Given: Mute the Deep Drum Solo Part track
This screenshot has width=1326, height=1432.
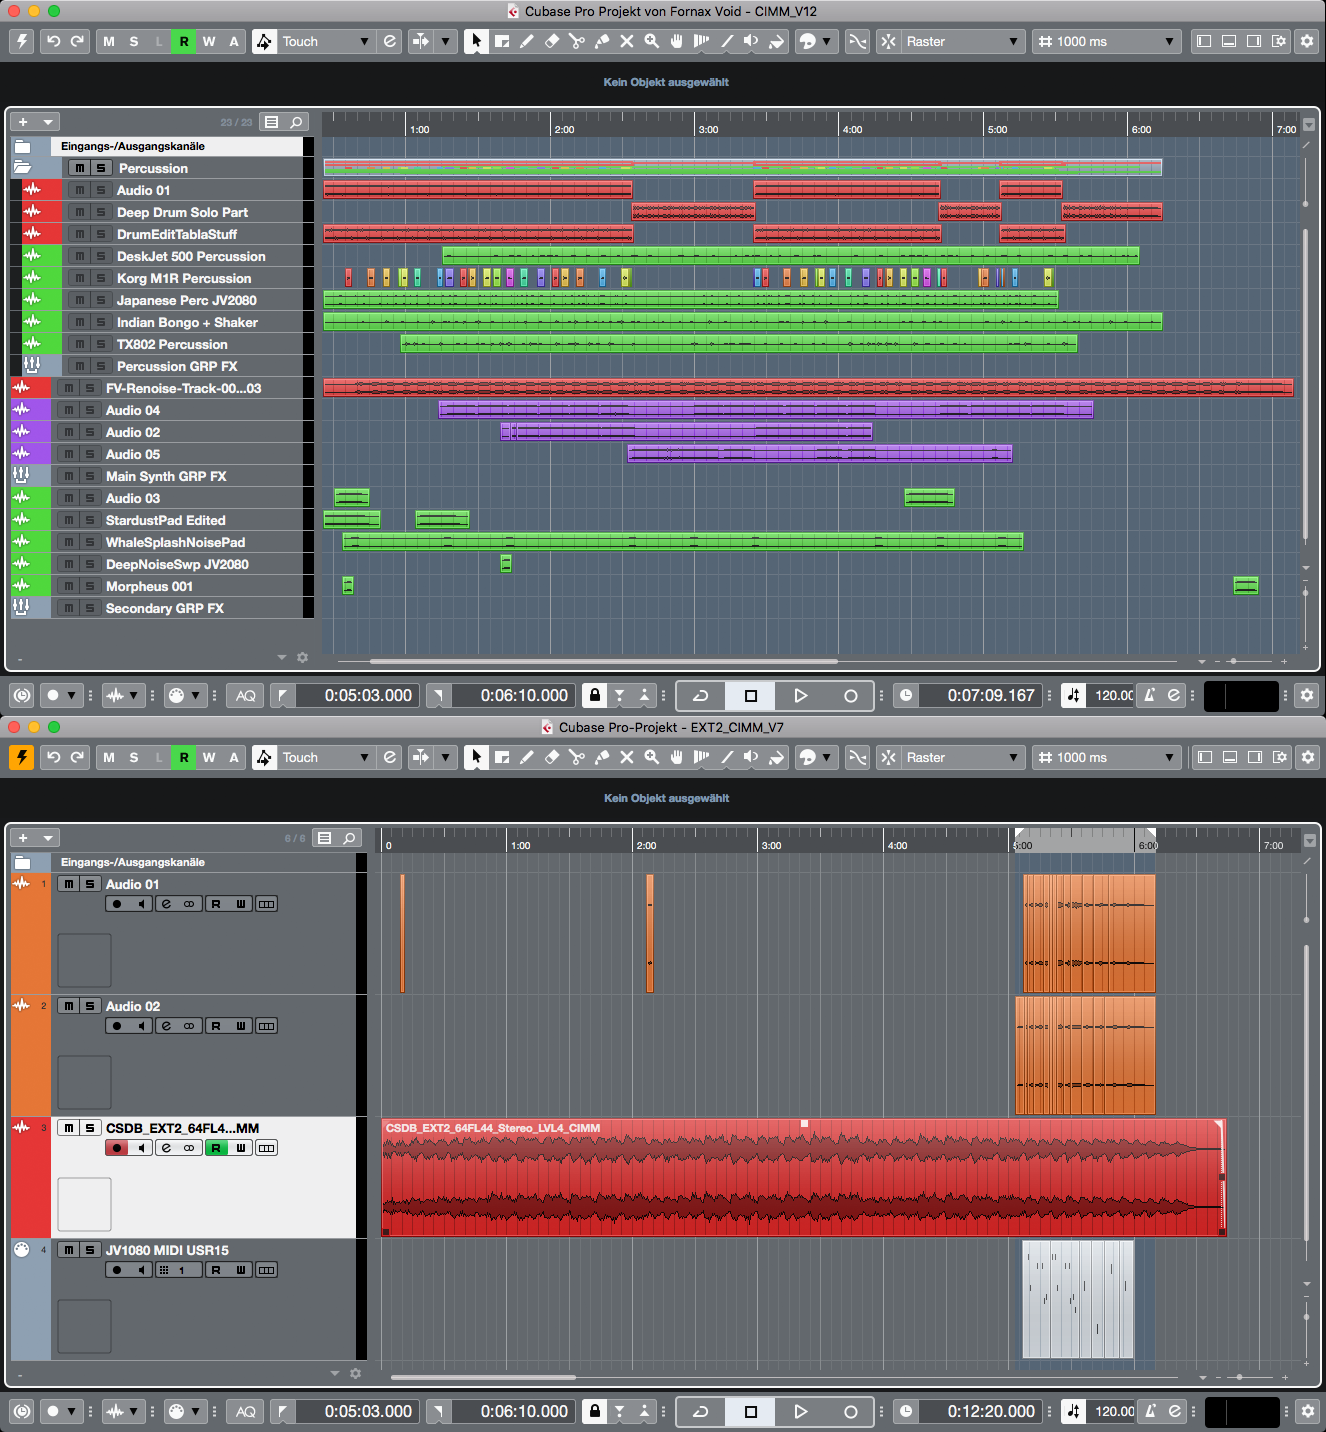Looking at the screenshot, I should (x=80, y=212).
